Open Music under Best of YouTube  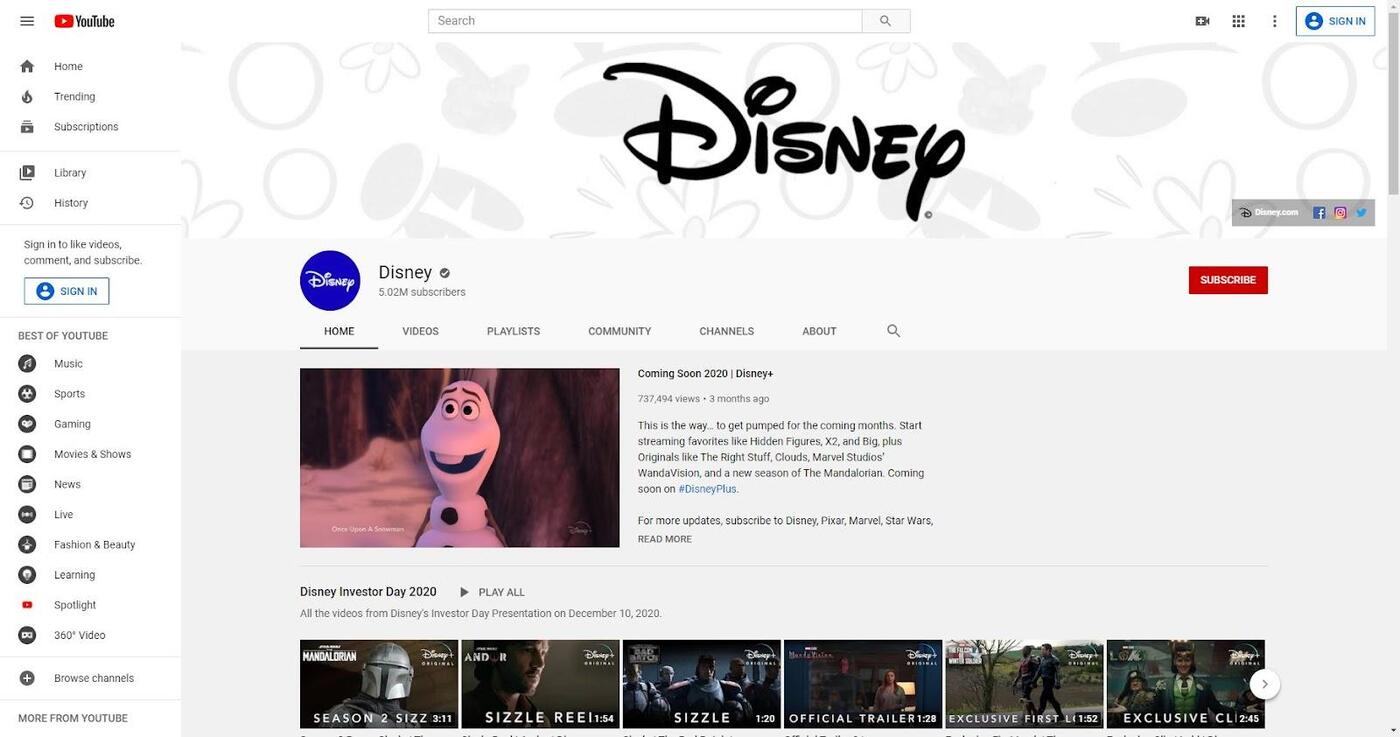(90, 364)
